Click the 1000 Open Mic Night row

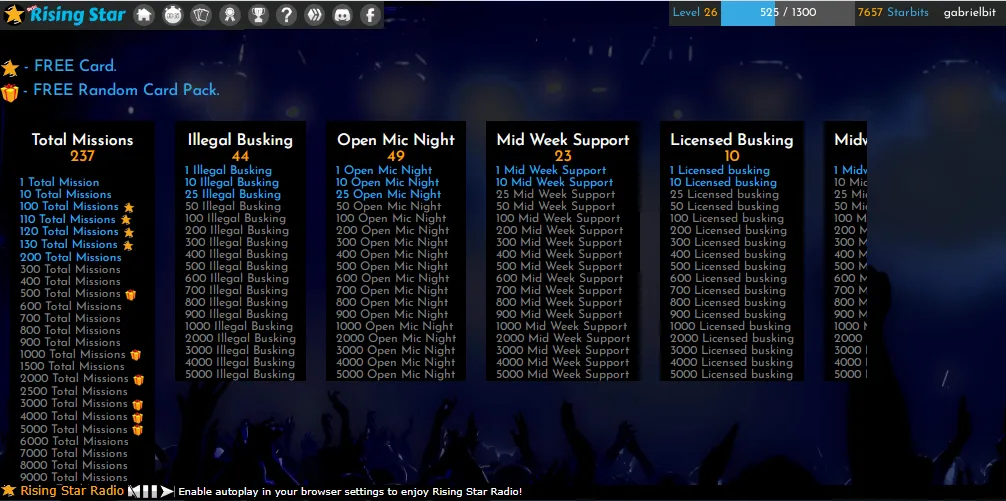[x=396, y=326]
